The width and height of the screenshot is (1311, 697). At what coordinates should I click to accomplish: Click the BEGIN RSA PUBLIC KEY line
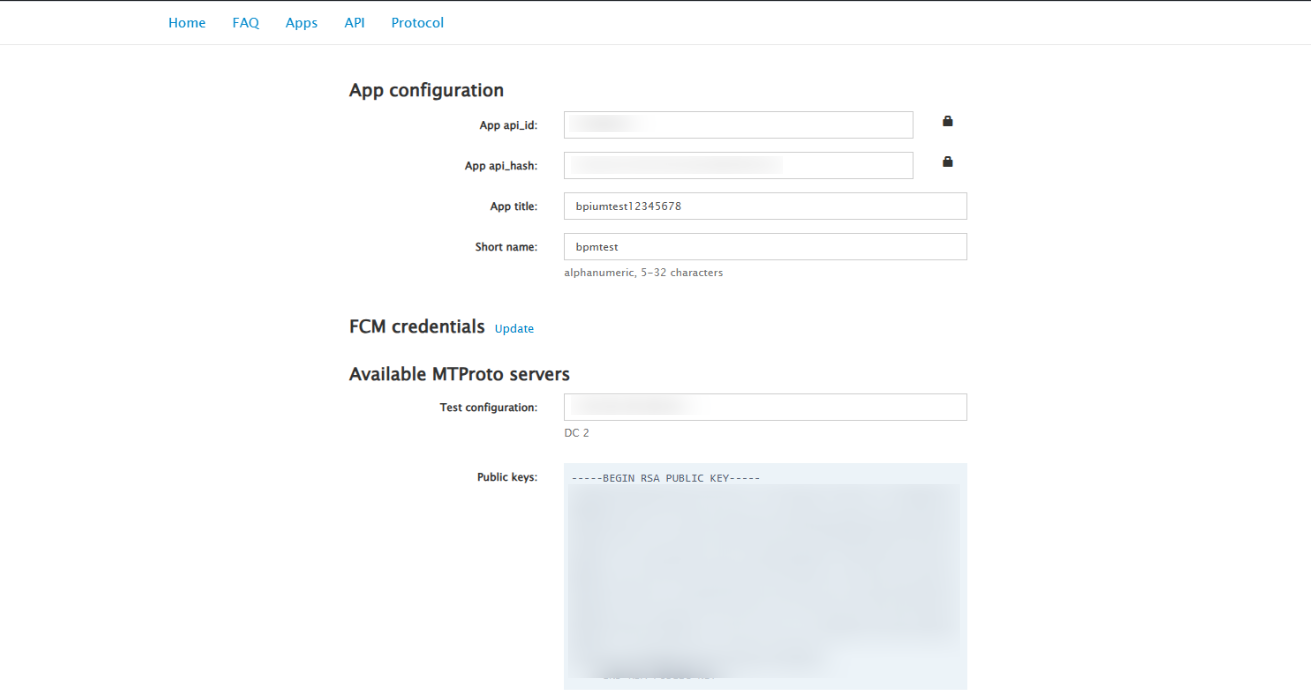(x=666, y=478)
